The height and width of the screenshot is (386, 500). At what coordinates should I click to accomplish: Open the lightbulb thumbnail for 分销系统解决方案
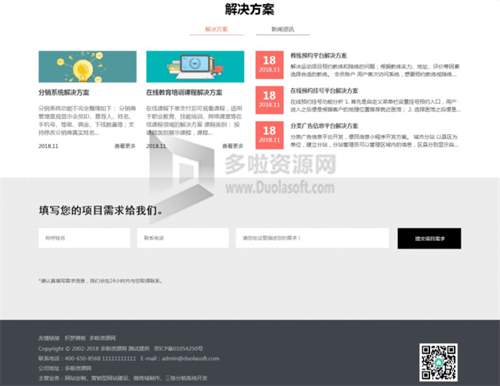tap(87, 67)
